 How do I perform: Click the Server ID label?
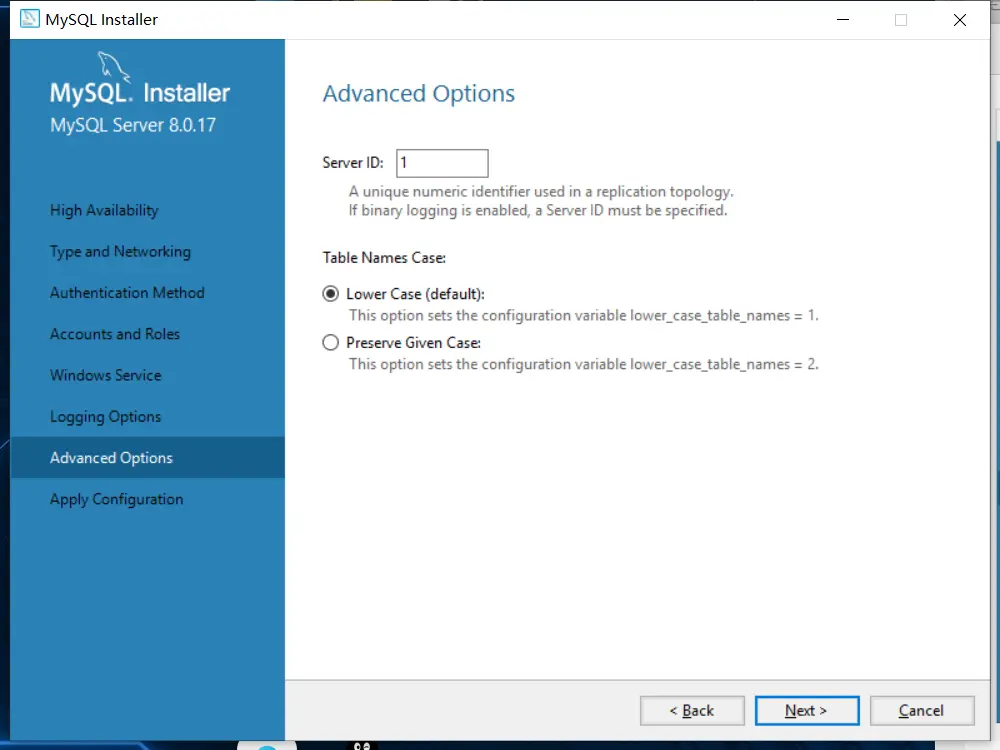[x=353, y=163]
